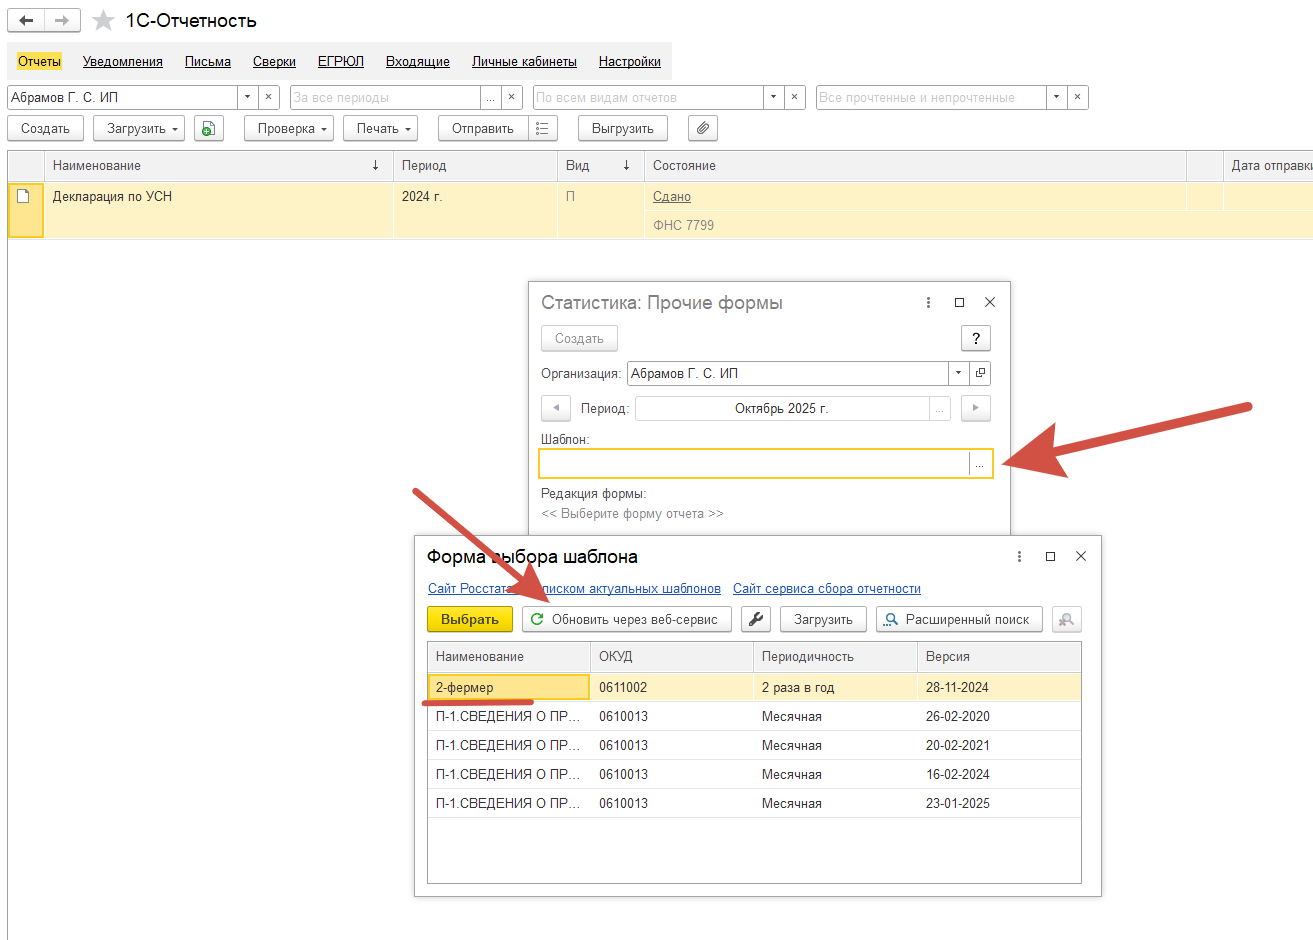Go to next period with the right arrow

(x=975, y=408)
